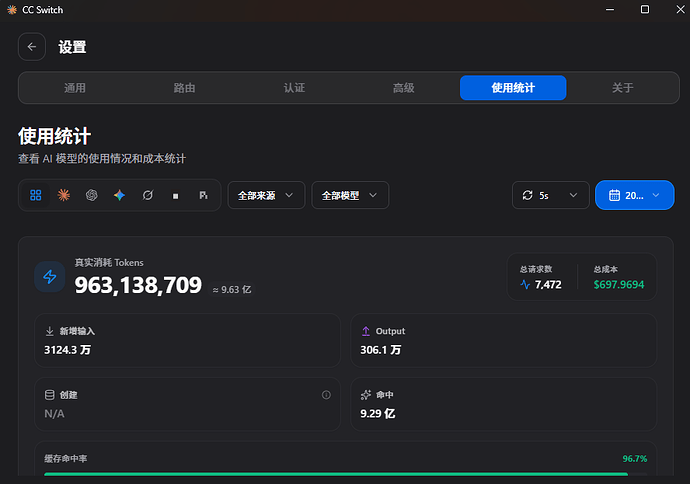Click the 306.1 万 output value
Viewport: 690px width, 484px height.
pos(381,350)
